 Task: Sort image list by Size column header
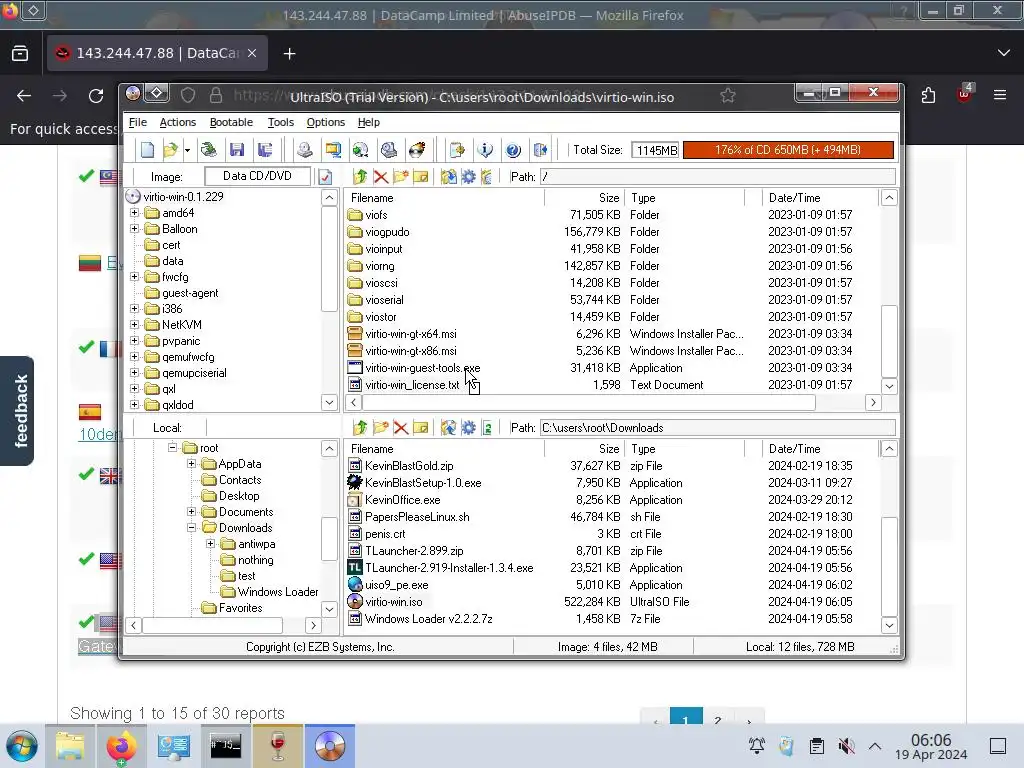point(584,198)
